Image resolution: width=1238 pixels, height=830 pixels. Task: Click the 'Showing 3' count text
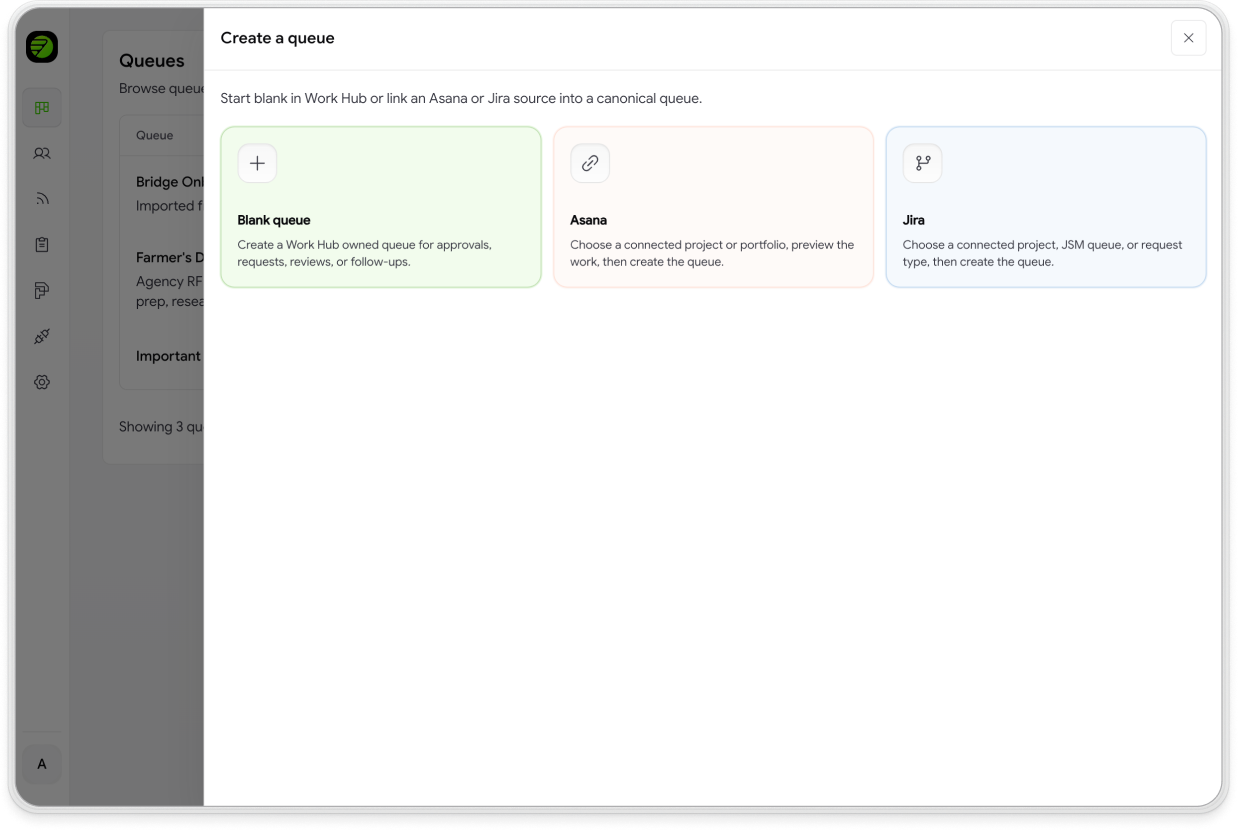click(161, 426)
